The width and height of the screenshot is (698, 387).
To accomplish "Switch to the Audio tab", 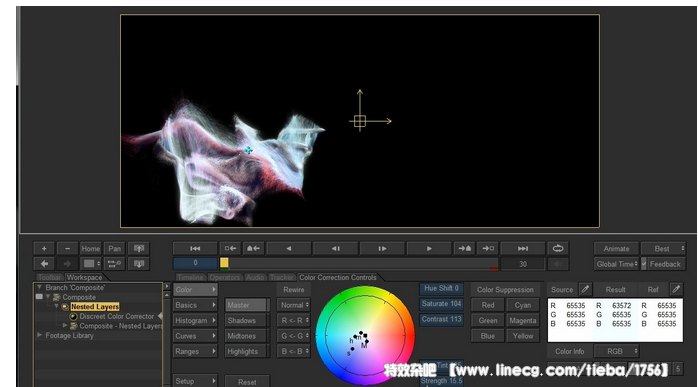I will (255, 277).
